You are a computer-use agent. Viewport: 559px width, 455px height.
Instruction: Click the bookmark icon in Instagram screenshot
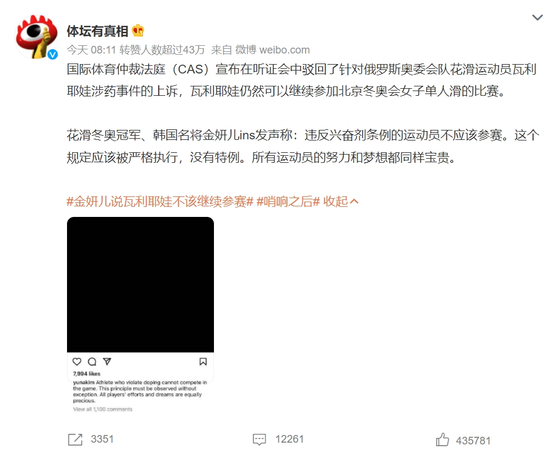[x=203, y=362]
